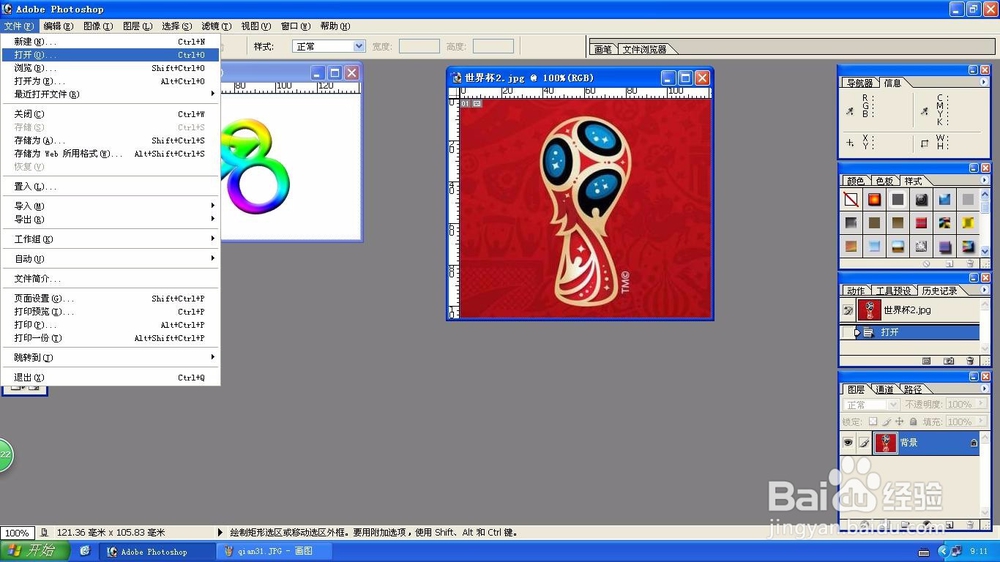Screen dimensions: 1000x562
Task: Apply the purple block style preset
Action: (945, 246)
